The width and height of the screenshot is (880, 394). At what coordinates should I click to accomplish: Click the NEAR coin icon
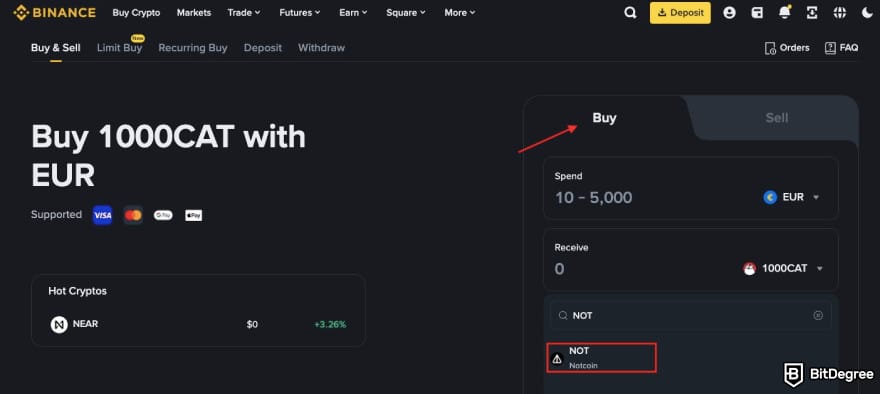click(x=59, y=324)
